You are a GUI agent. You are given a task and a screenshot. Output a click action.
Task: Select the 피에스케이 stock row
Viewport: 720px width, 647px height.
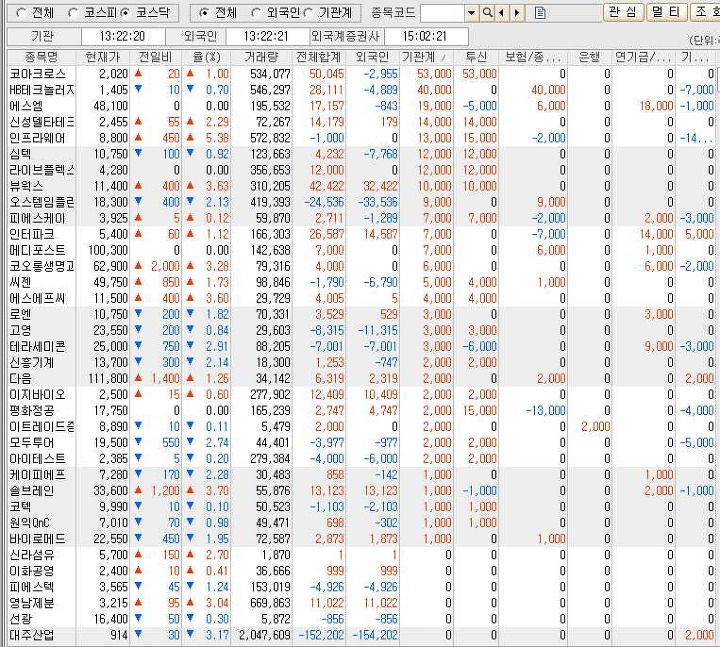click(363, 218)
